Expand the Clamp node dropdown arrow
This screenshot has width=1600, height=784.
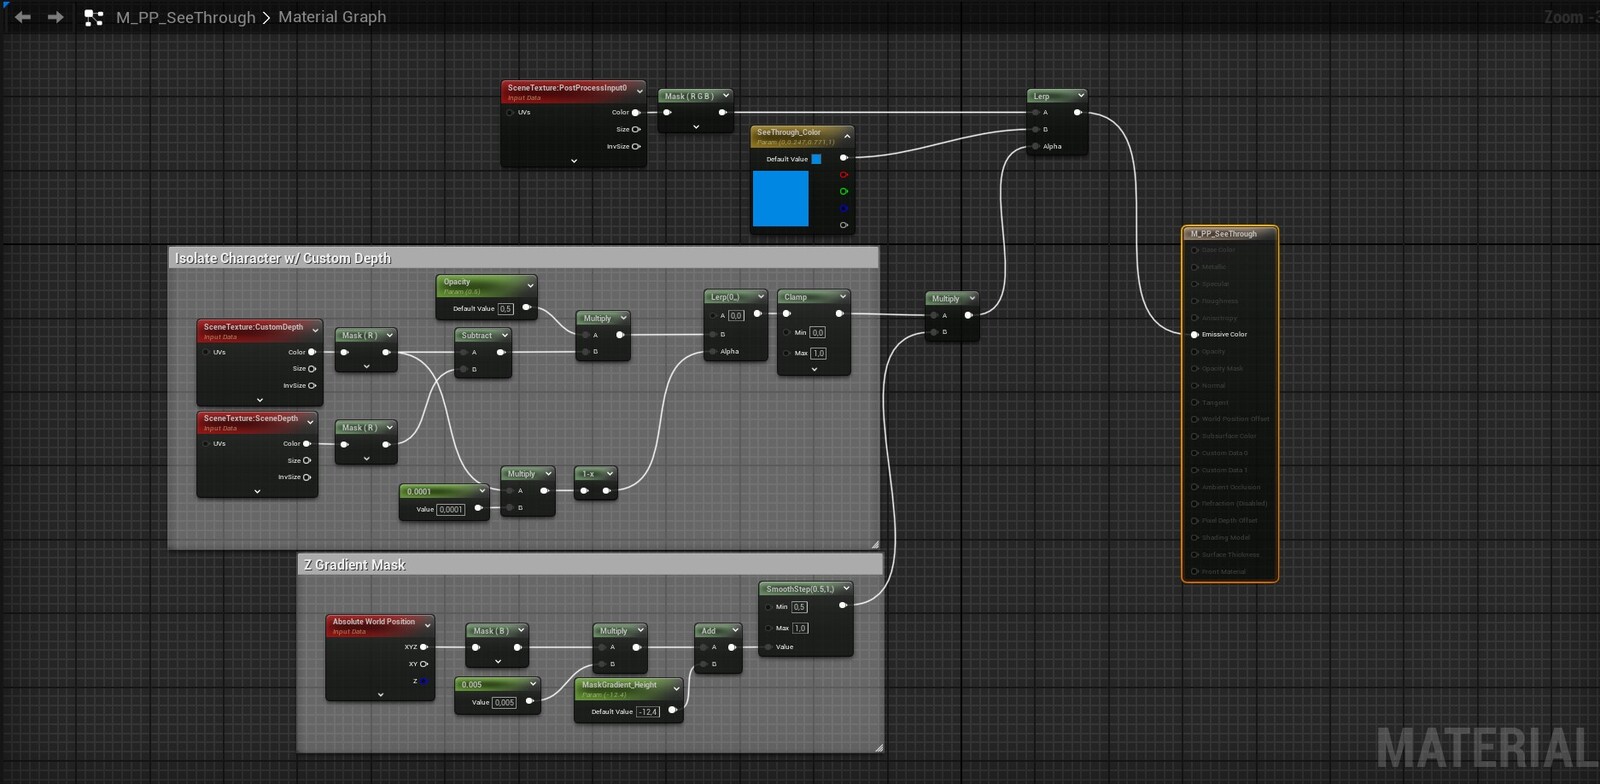tap(843, 296)
